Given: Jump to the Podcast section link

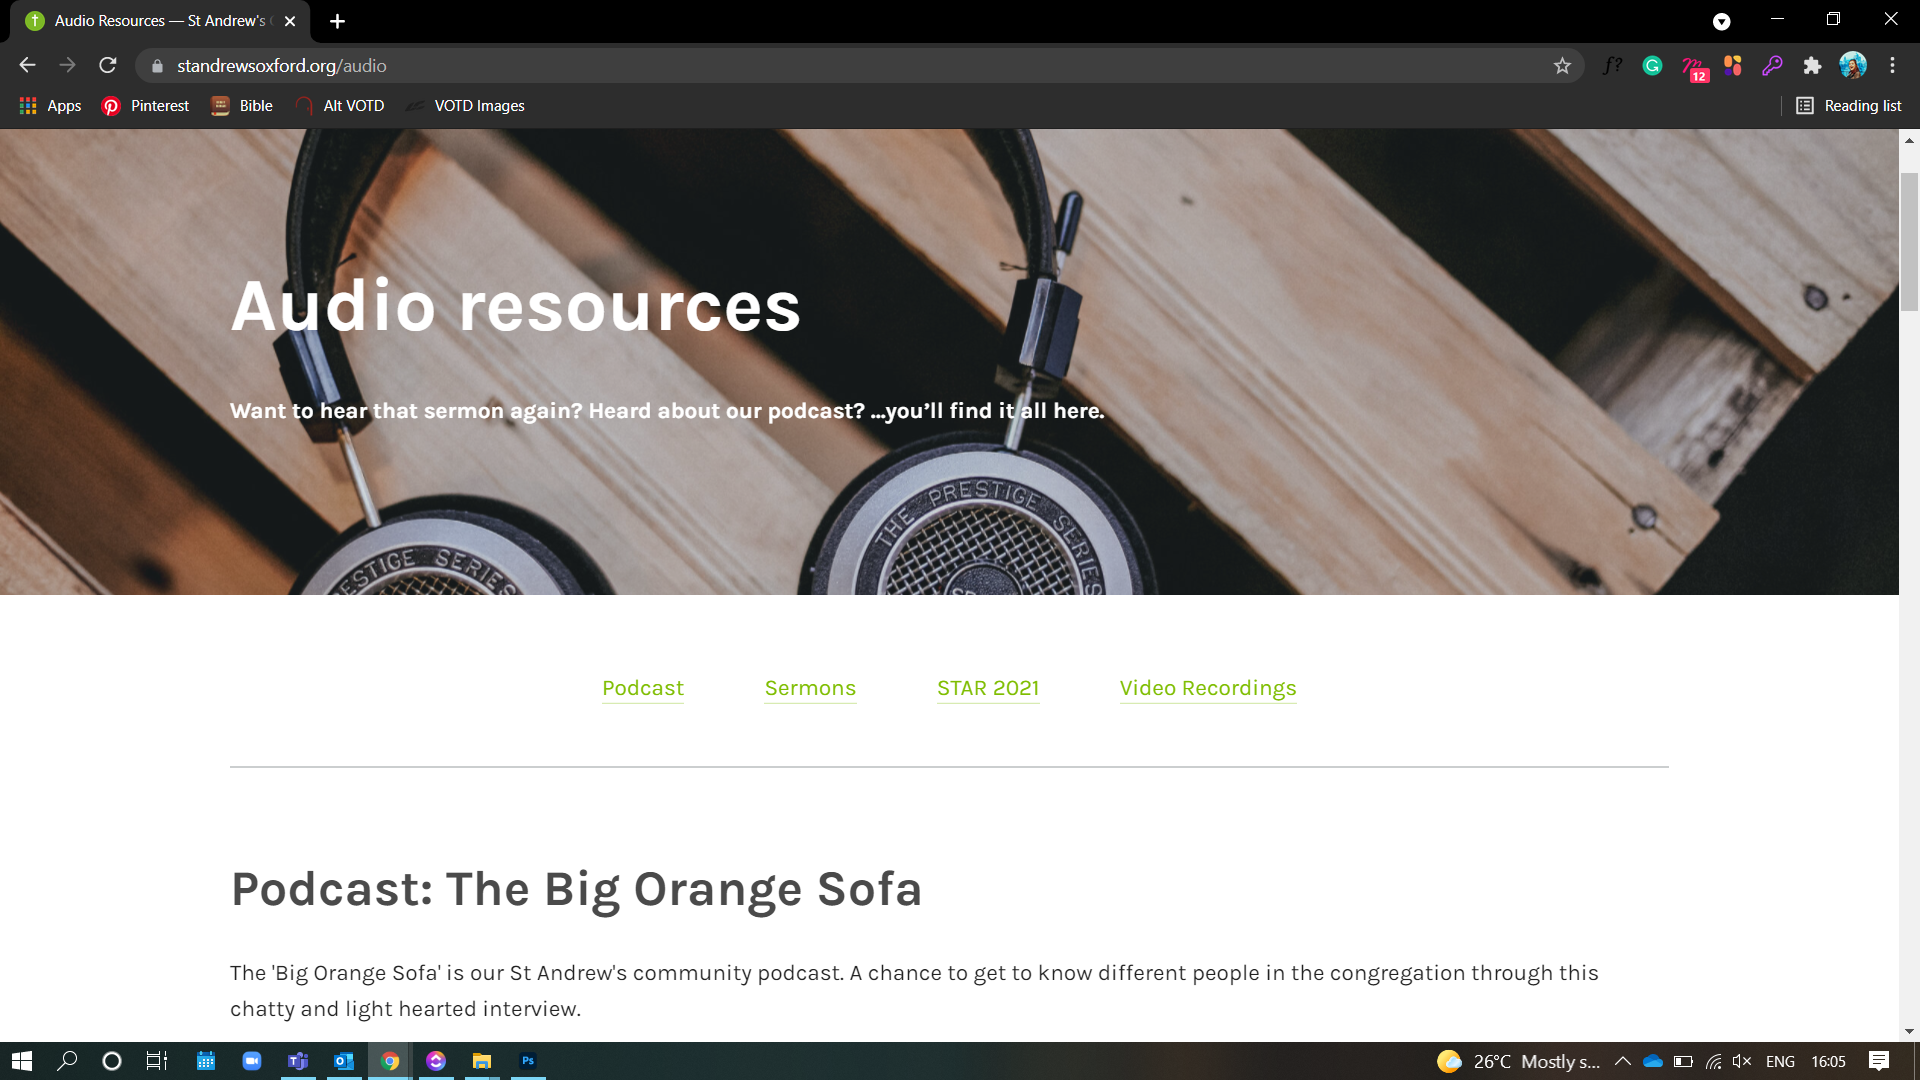Looking at the screenshot, I should tap(643, 688).
